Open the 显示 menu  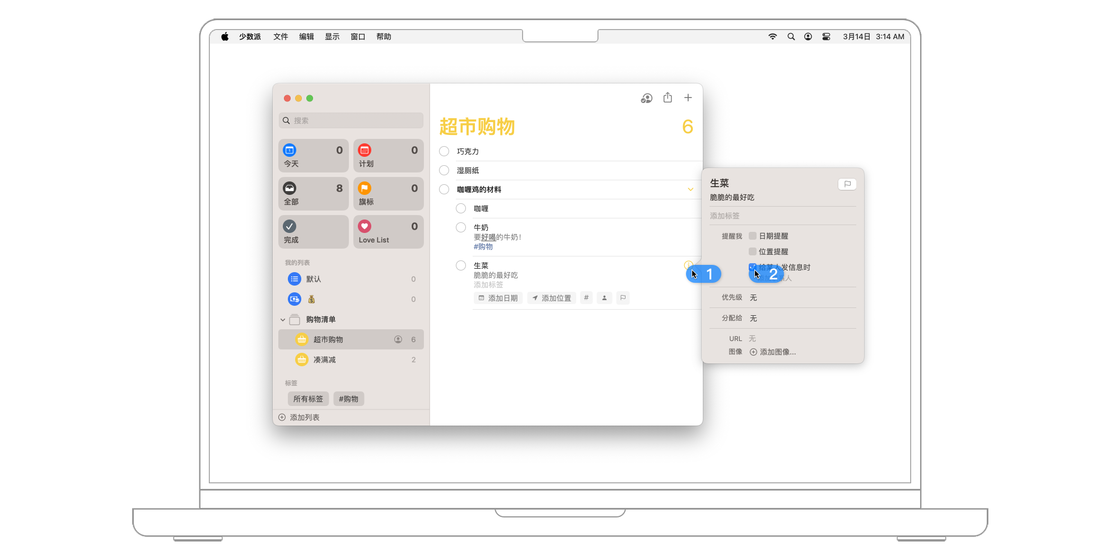332,36
